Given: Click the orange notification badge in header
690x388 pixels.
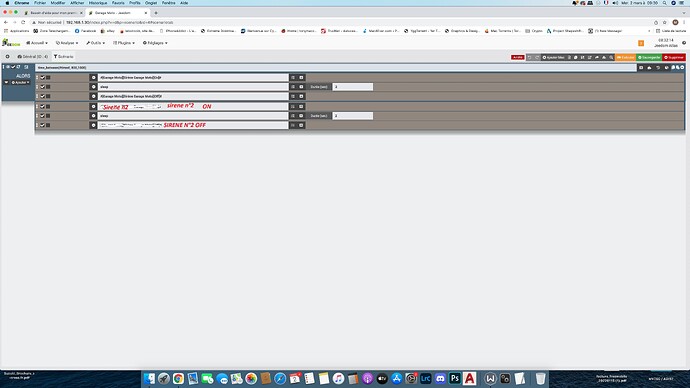Looking at the screenshot, I should tap(641, 43).
